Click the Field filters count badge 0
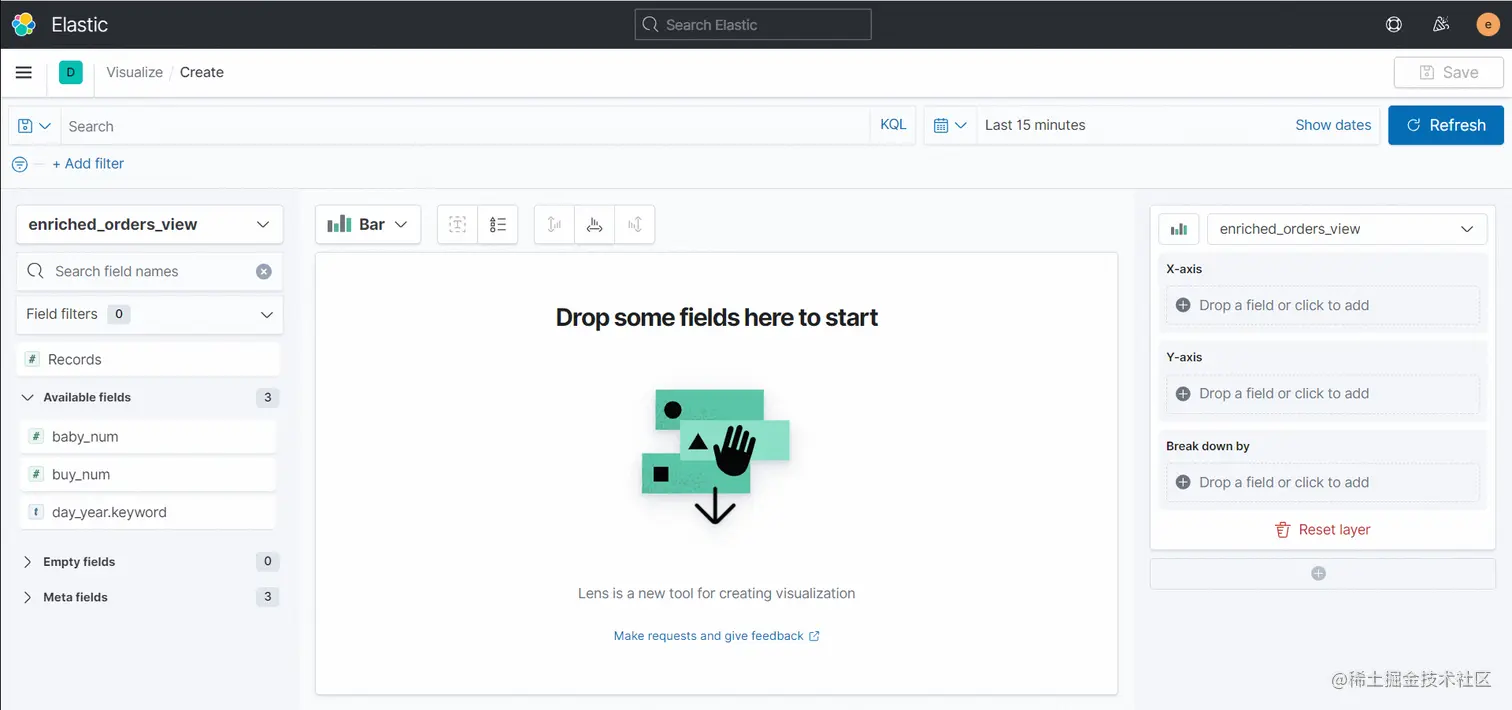 [x=119, y=314]
